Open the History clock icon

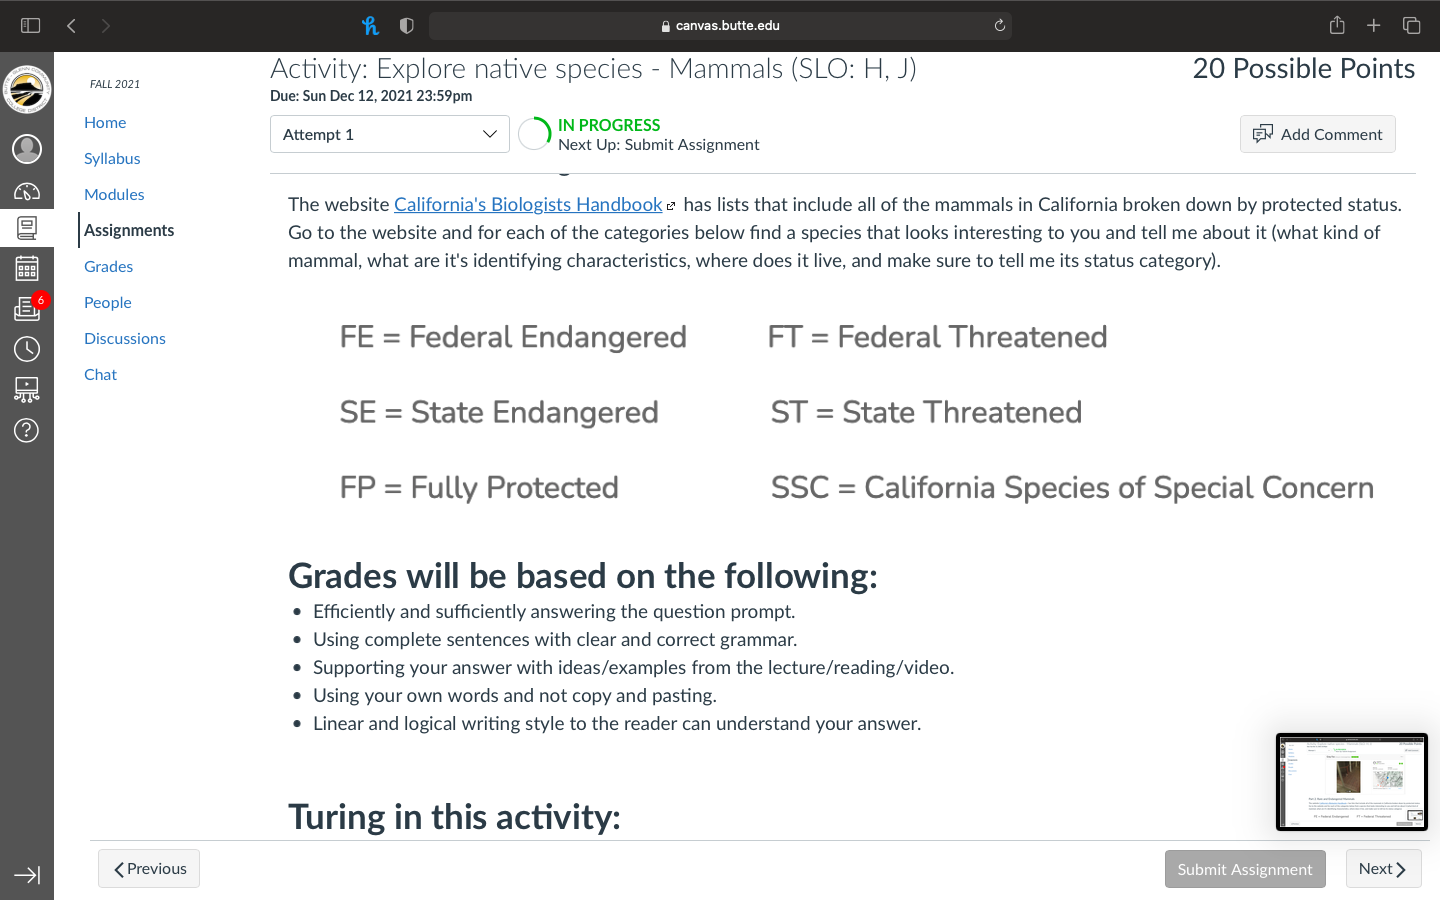point(27,349)
